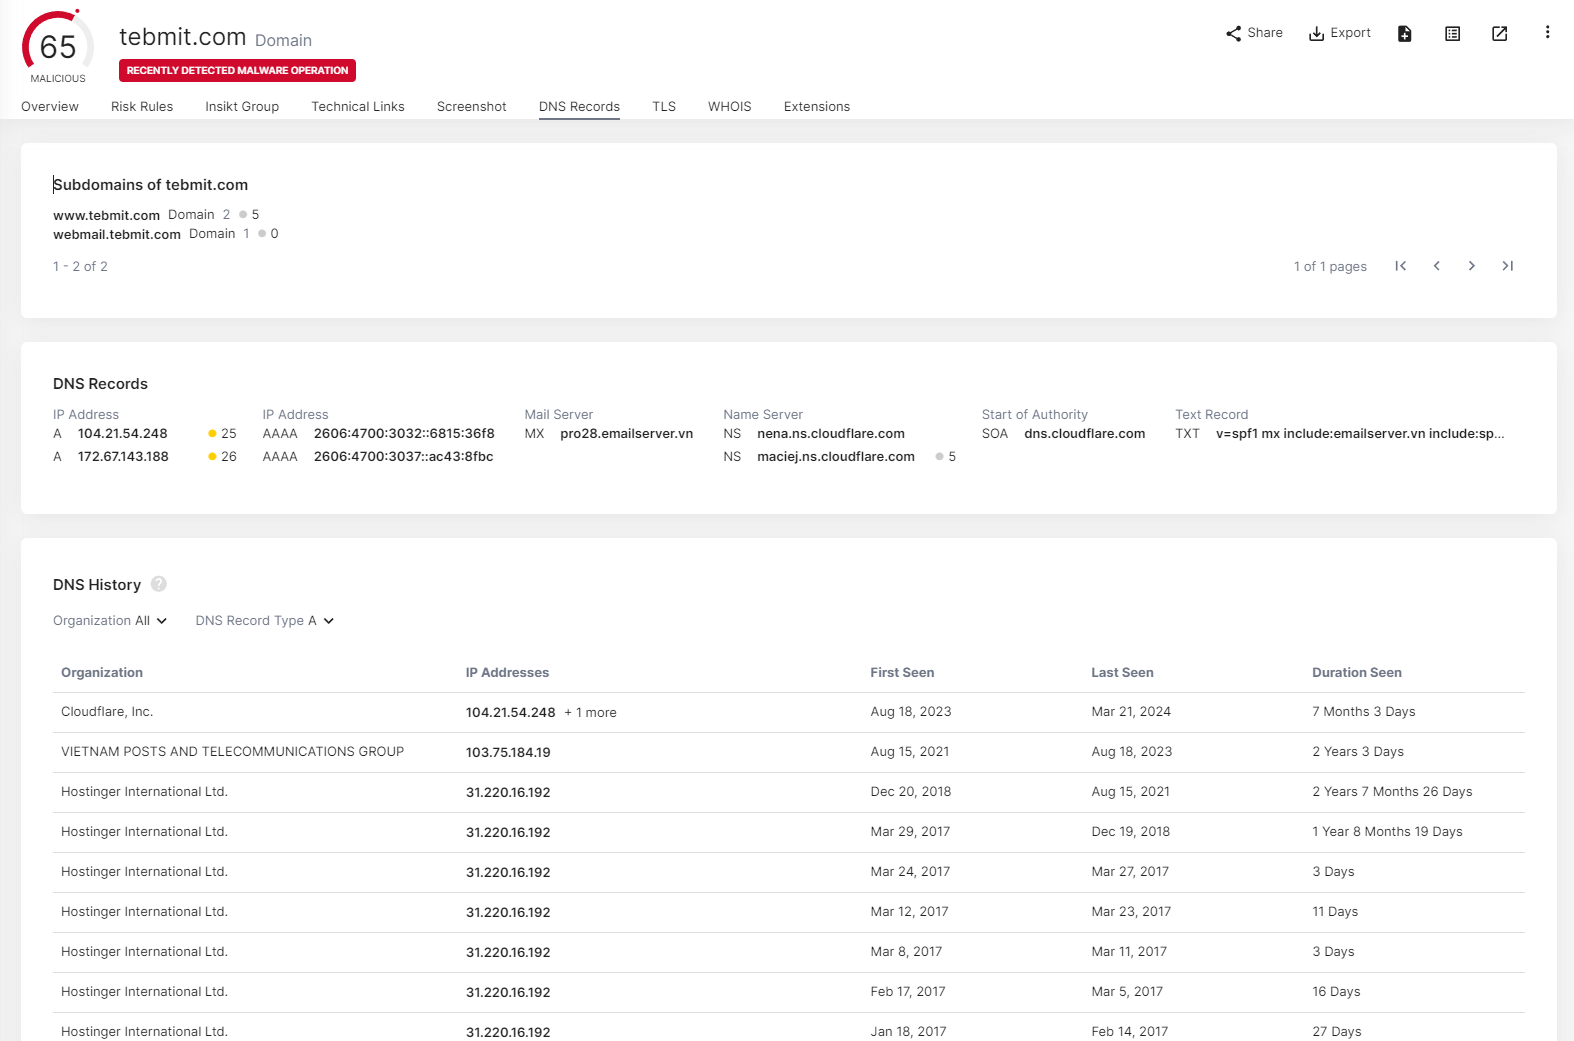
Task: Open the three-dot more options menu
Action: (1547, 33)
